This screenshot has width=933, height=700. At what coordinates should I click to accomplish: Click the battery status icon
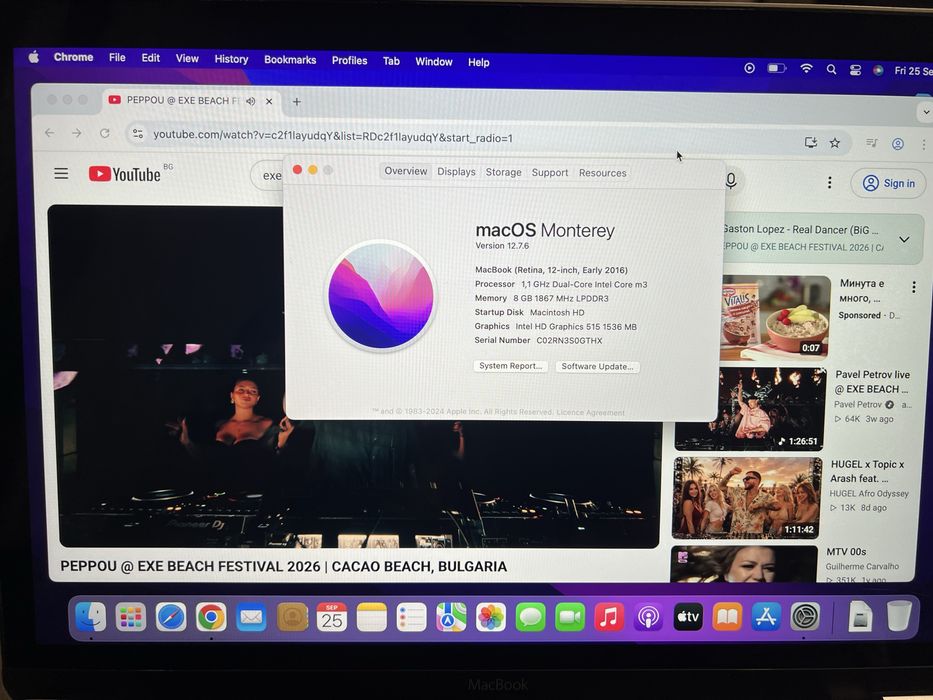777,68
